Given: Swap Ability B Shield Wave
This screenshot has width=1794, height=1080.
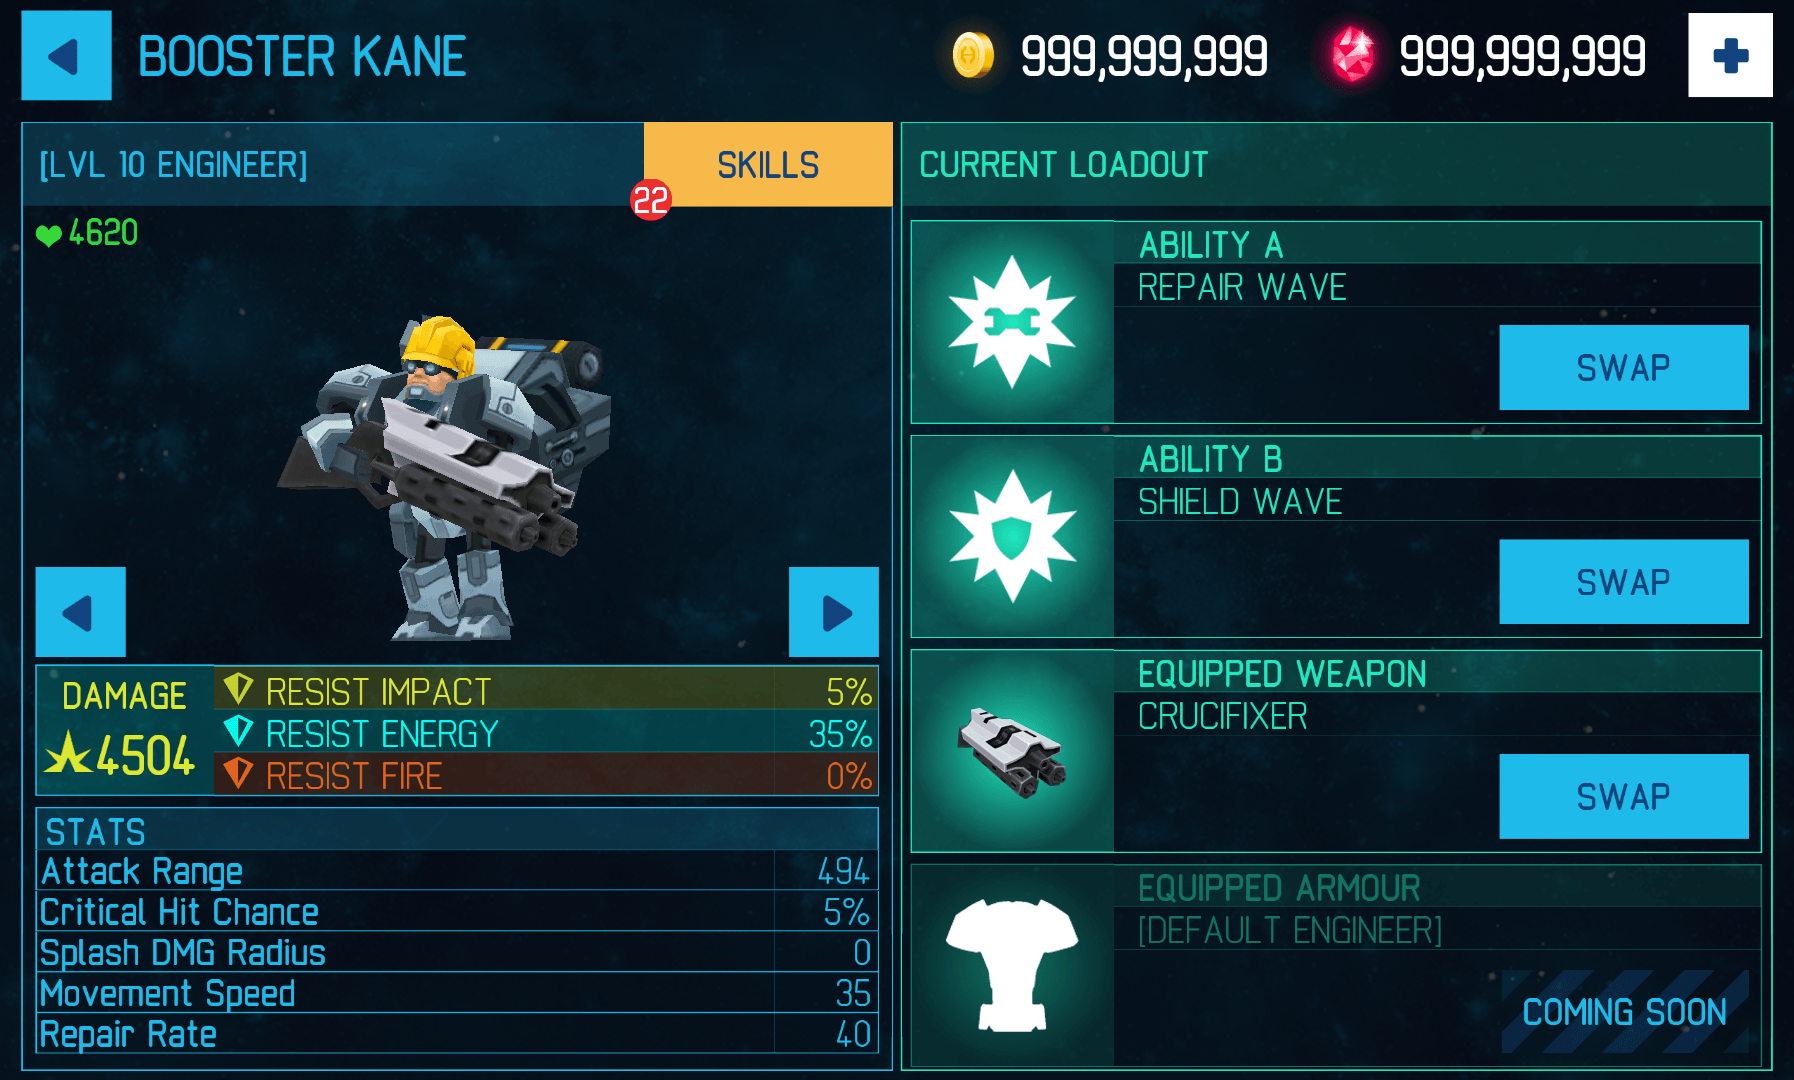Looking at the screenshot, I should [1624, 582].
